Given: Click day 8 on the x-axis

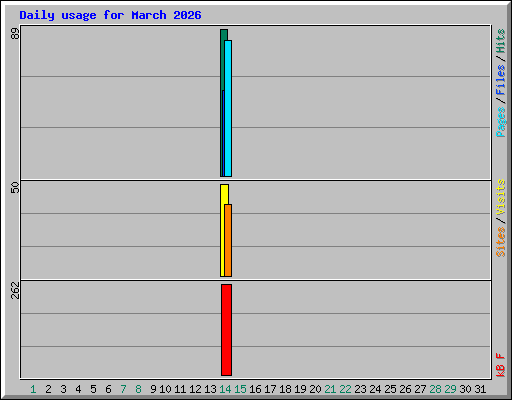Looking at the screenshot, I should pos(138,389).
